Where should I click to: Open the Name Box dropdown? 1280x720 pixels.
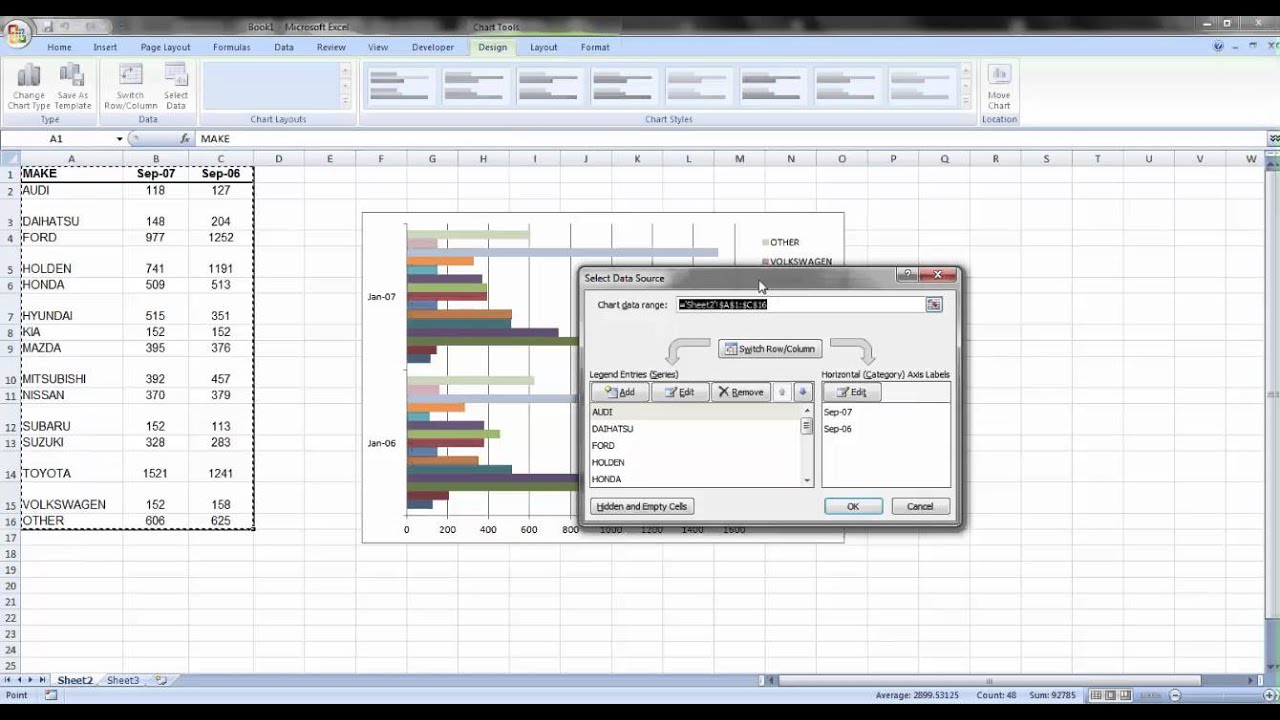point(119,139)
